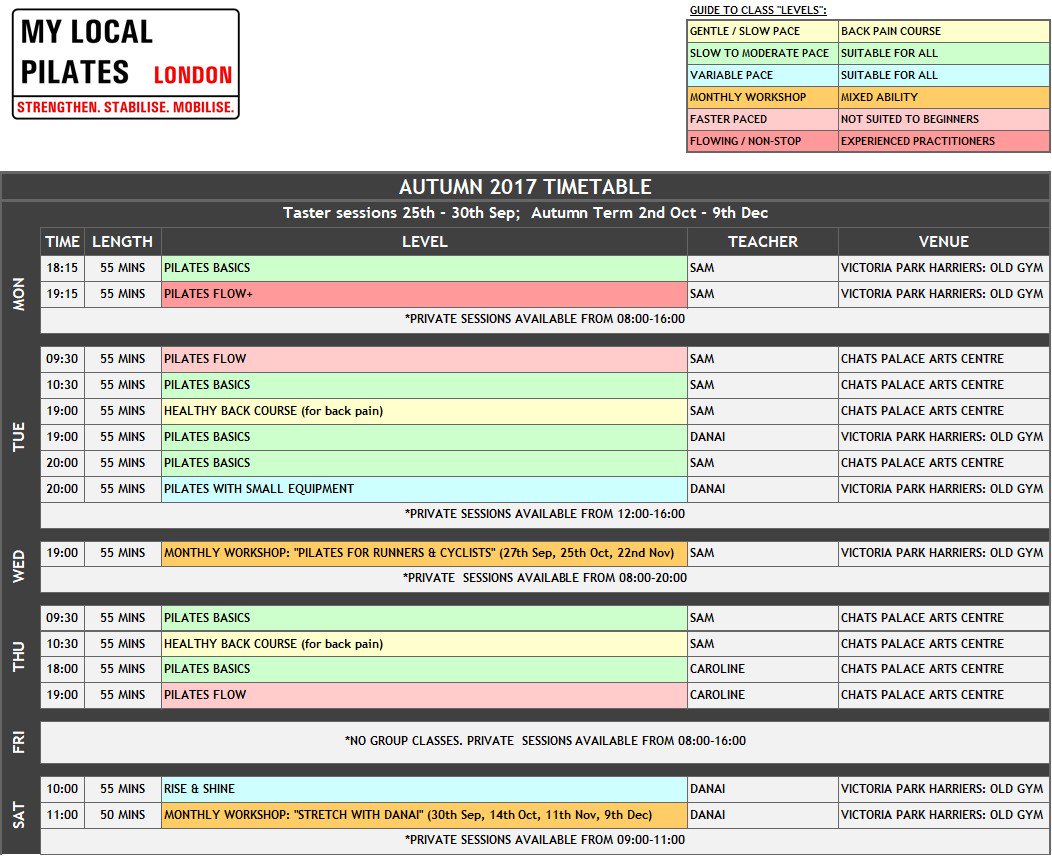The image size is (1052, 856).
Task: Click the private sessions 12:00-16:00 note
Action: pyautogui.click(x=545, y=514)
